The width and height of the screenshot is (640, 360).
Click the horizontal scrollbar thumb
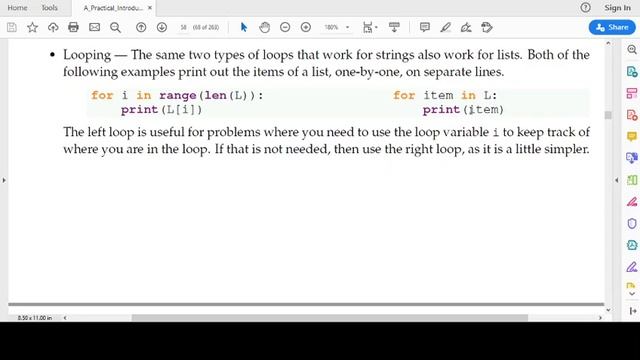(330, 318)
